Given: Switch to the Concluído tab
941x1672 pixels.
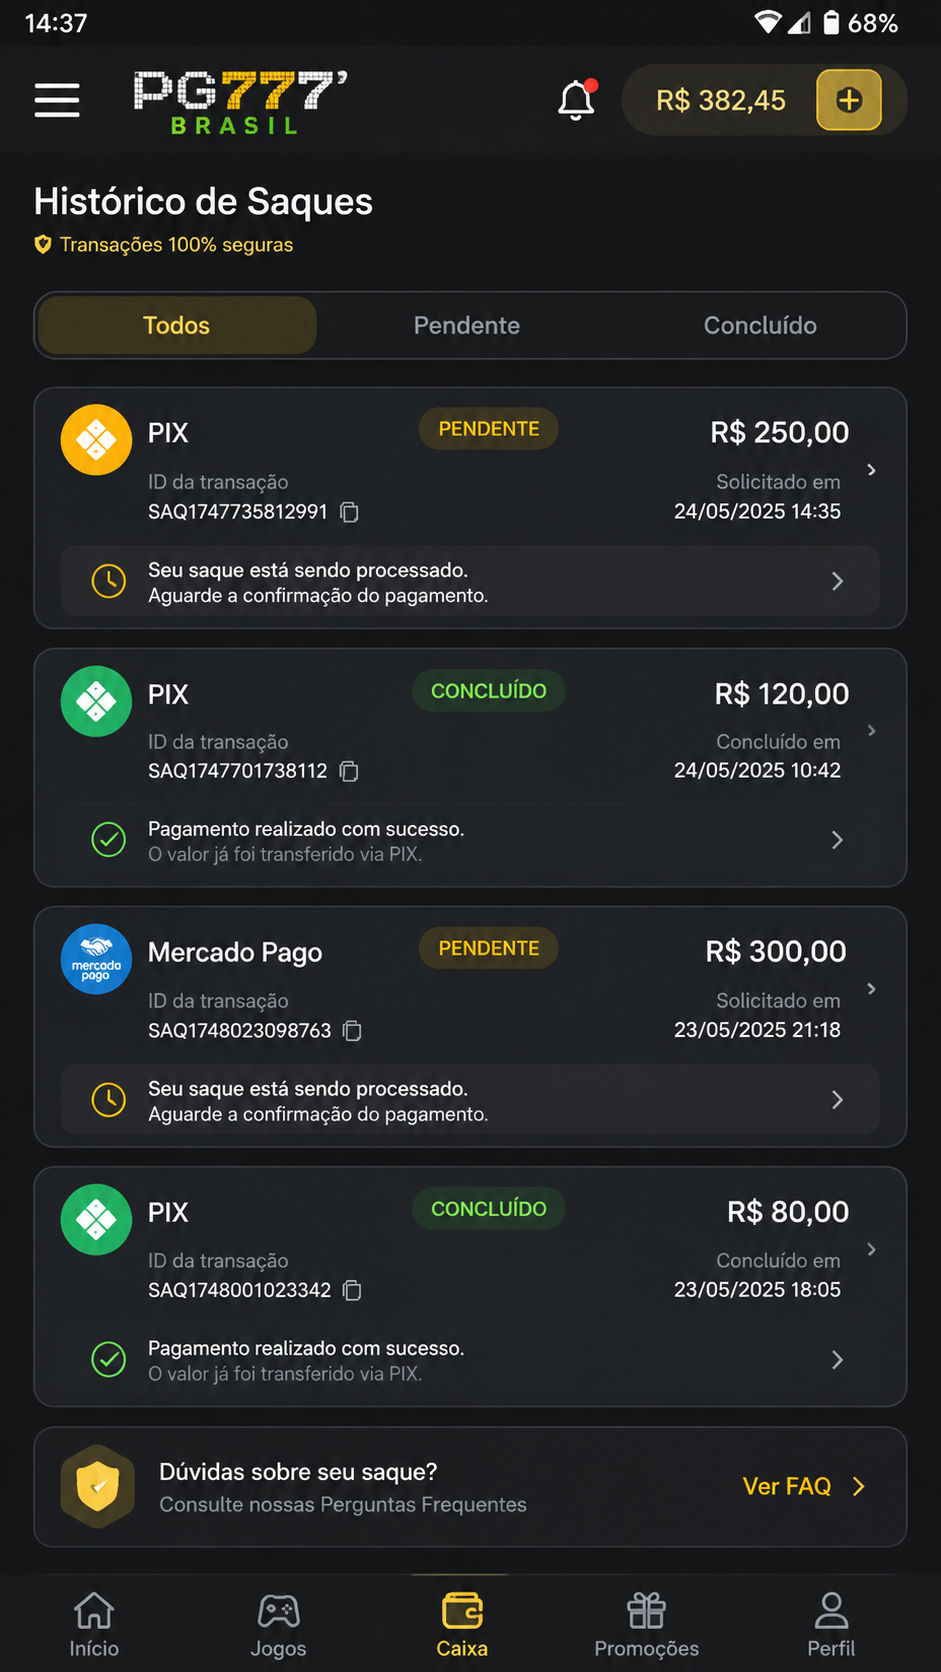Looking at the screenshot, I should coord(760,325).
